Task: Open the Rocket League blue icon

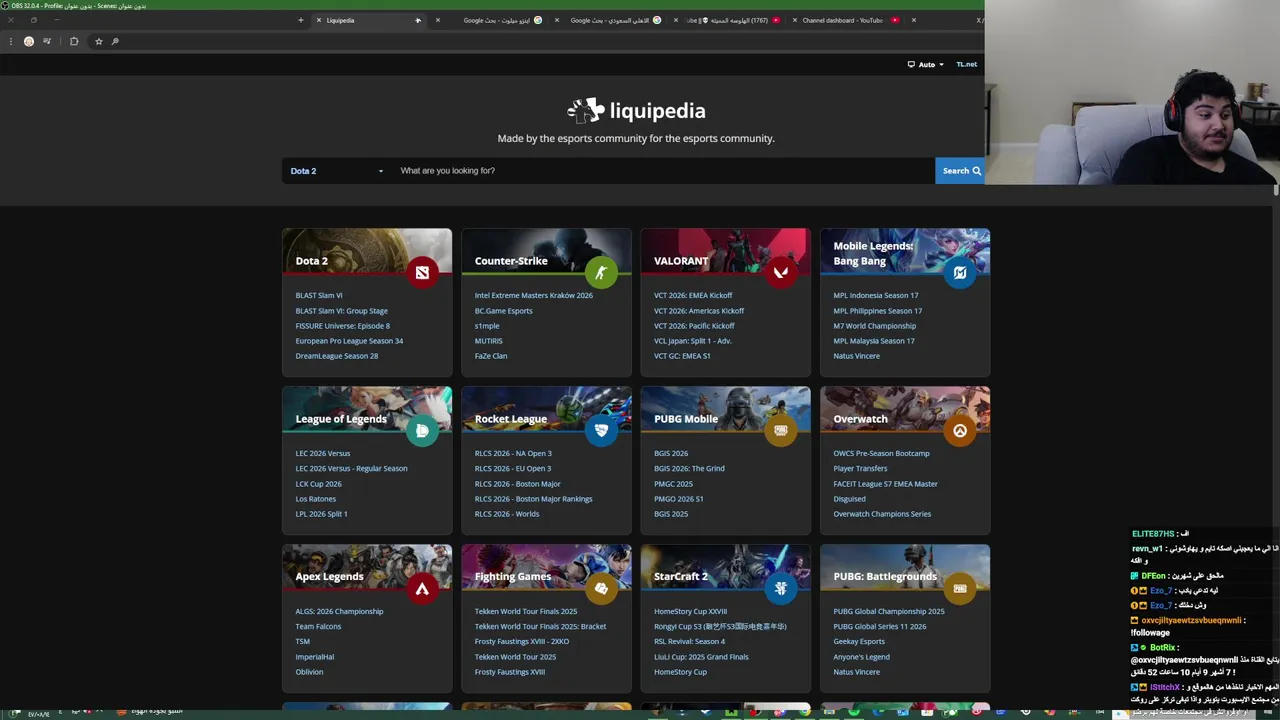Action: coord(601,430)
